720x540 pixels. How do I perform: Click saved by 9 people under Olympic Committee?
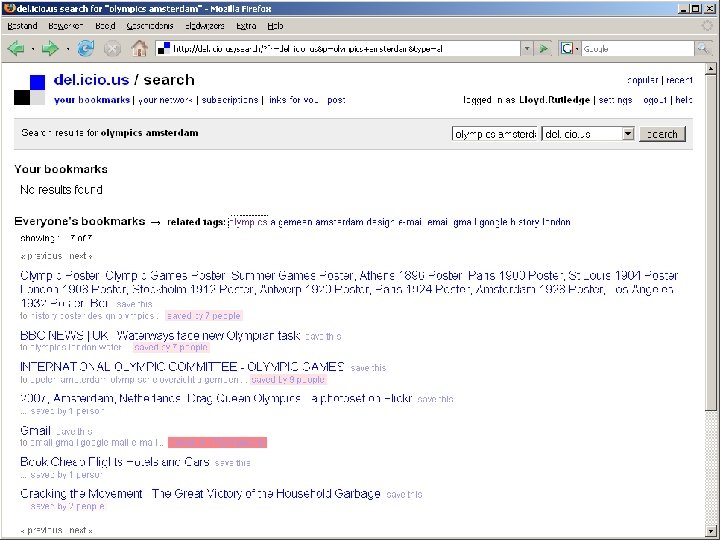point(288,380)
